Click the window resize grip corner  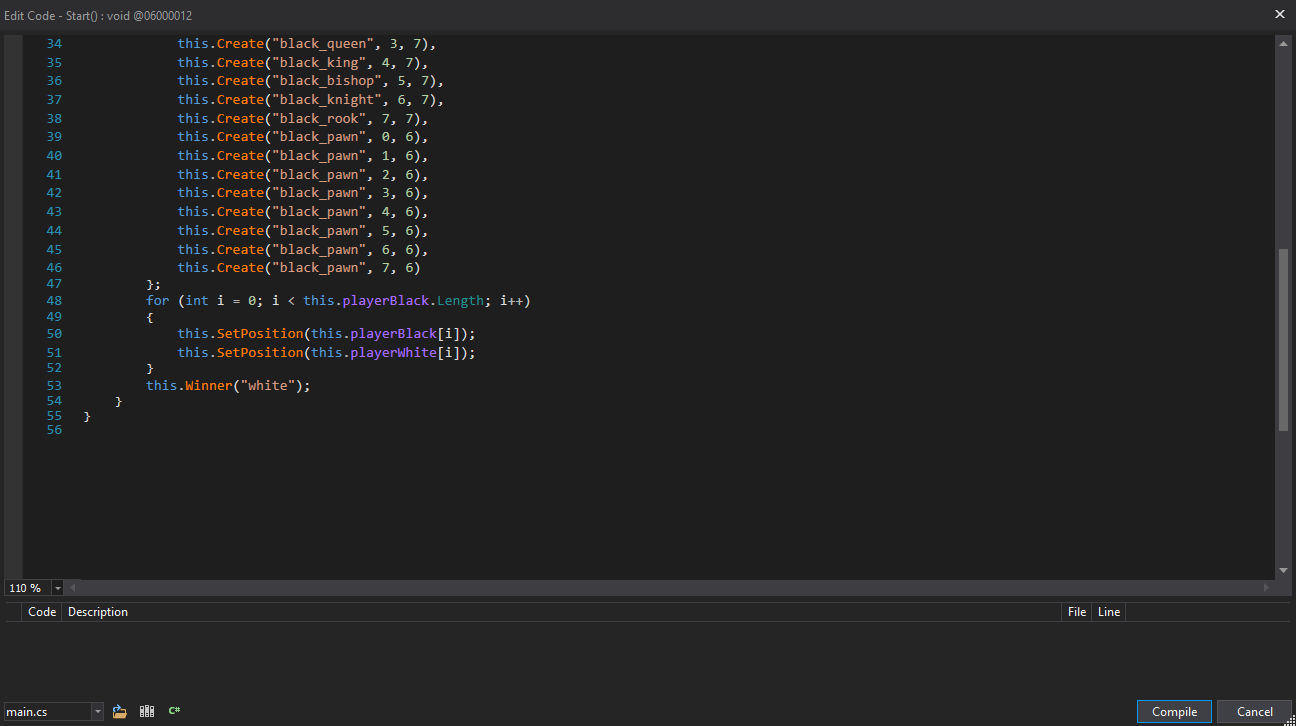(x=1289, y=719)
